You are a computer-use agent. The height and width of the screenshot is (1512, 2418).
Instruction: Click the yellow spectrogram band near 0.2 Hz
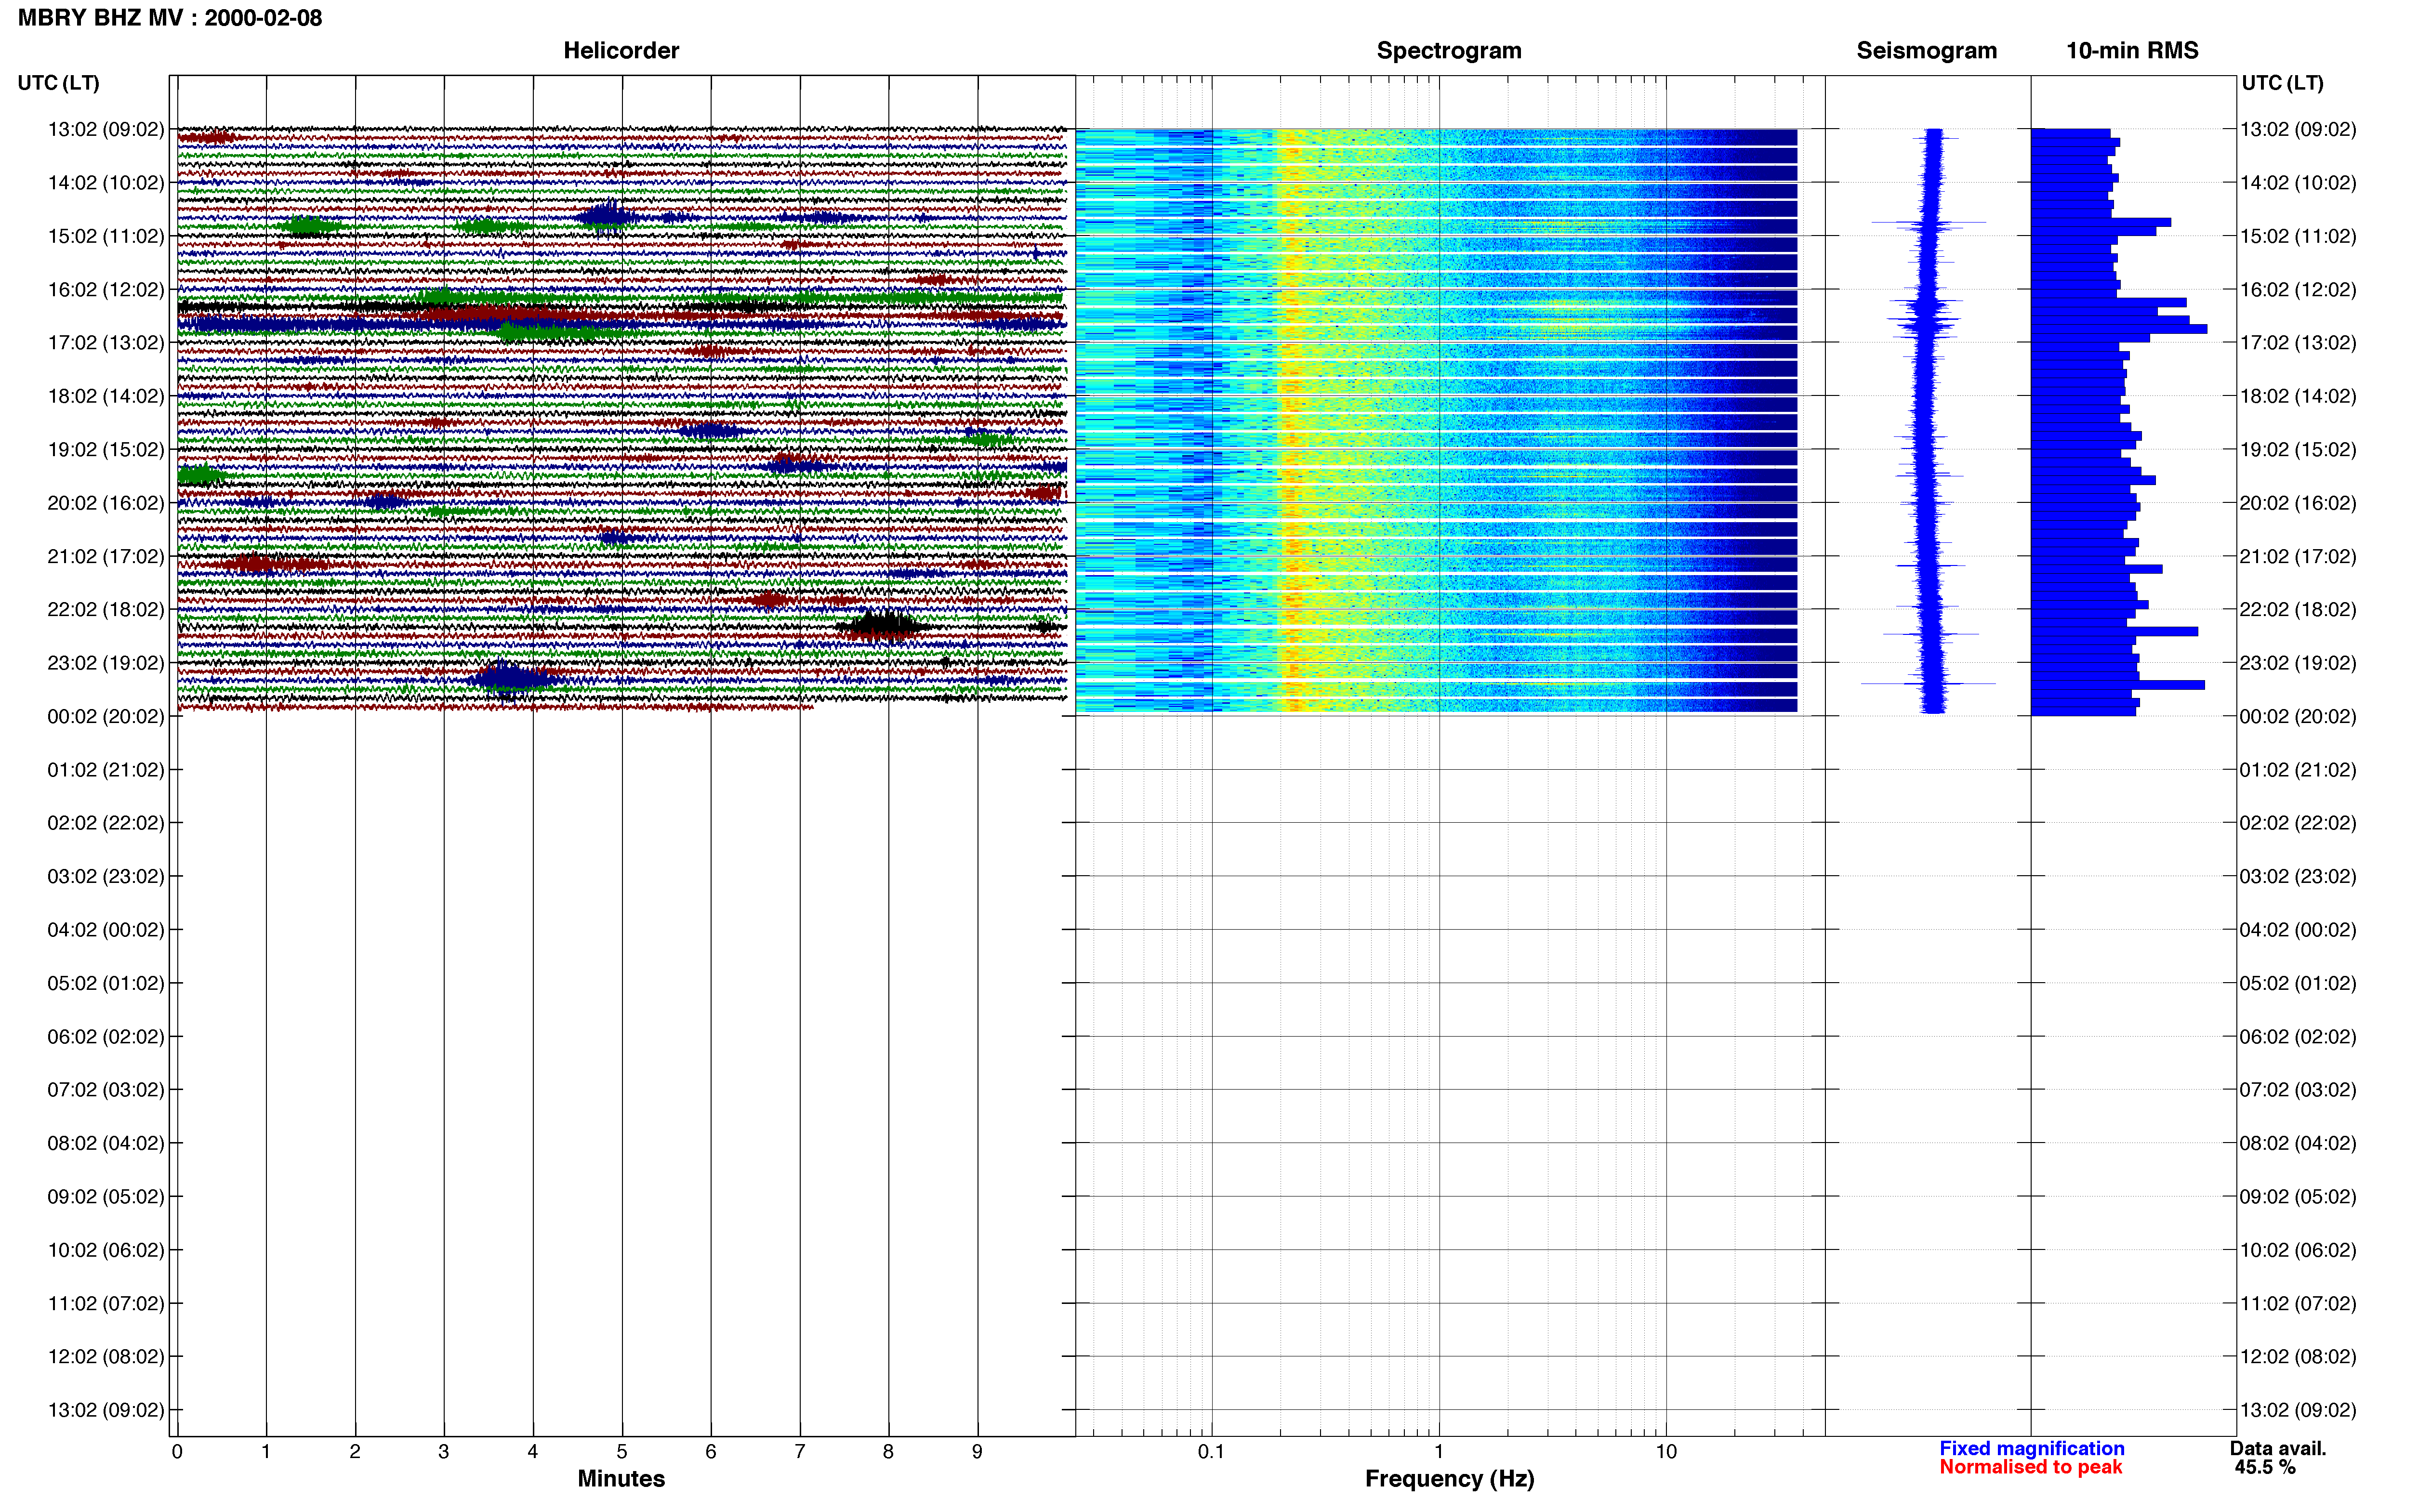[1292, 420]
